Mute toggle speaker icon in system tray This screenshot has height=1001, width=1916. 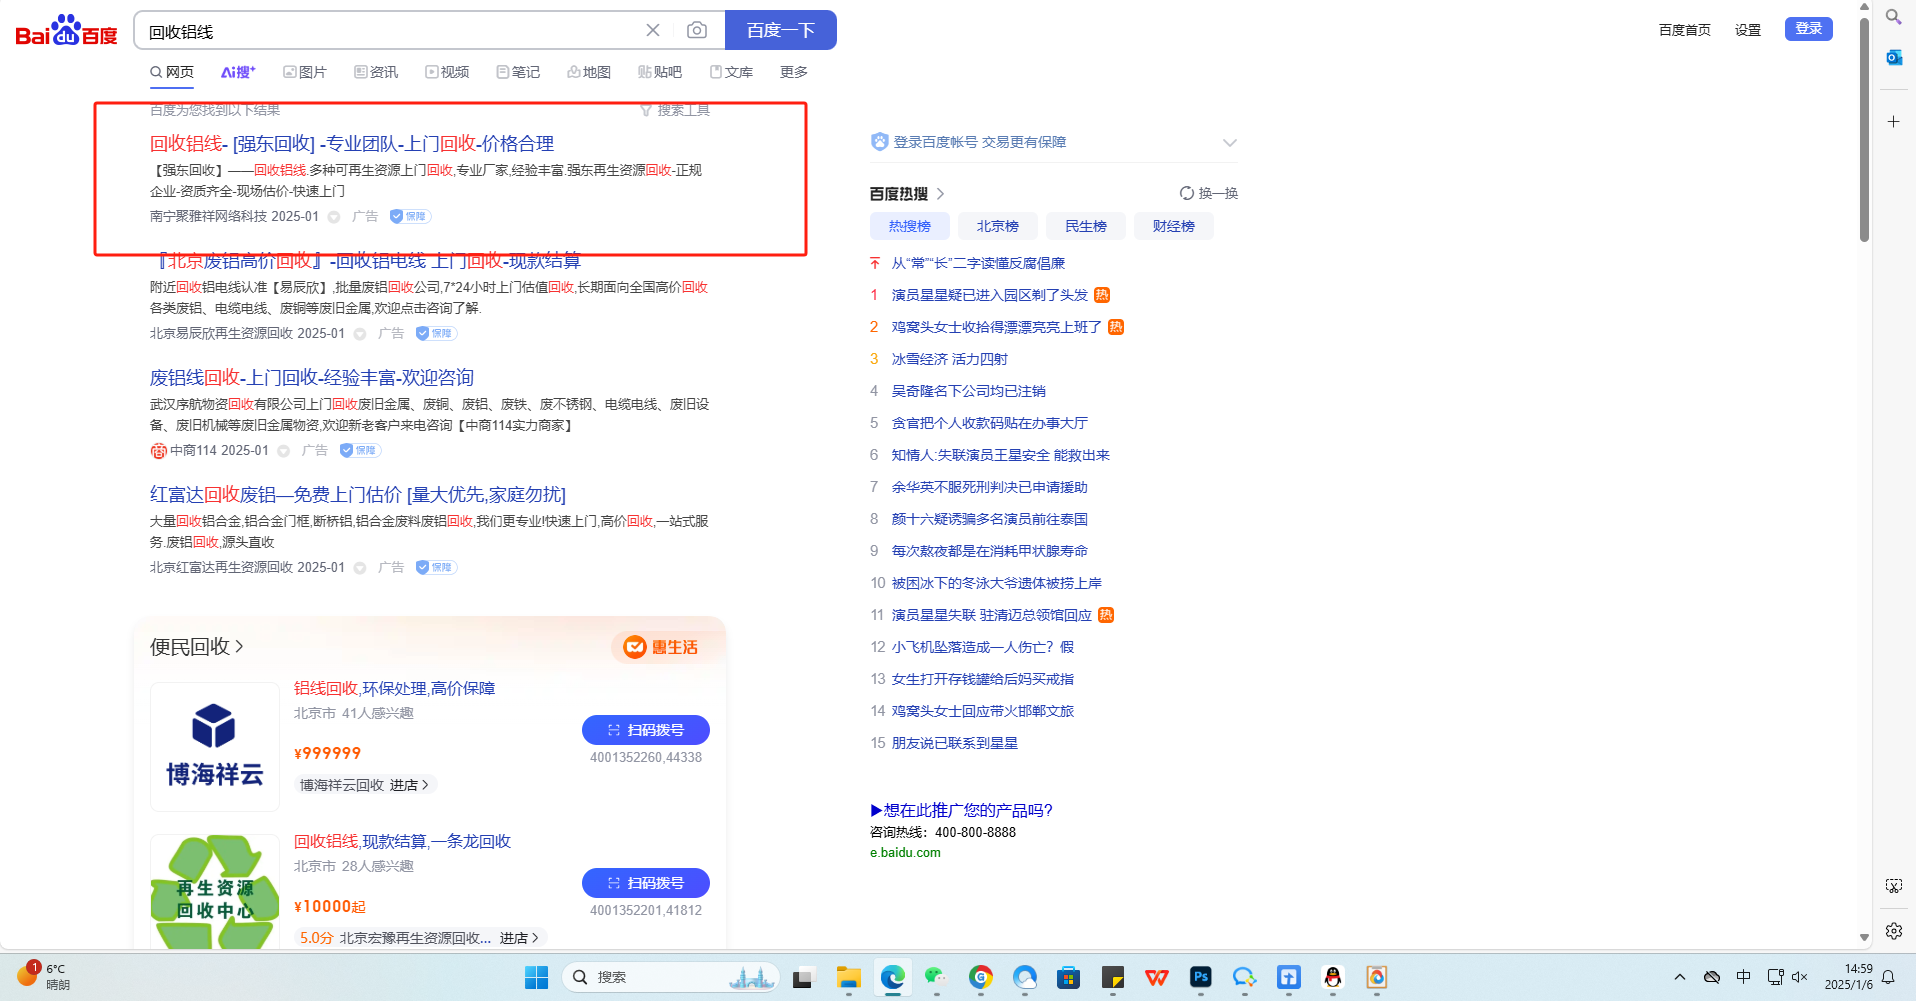click(x=1800, y=977)
